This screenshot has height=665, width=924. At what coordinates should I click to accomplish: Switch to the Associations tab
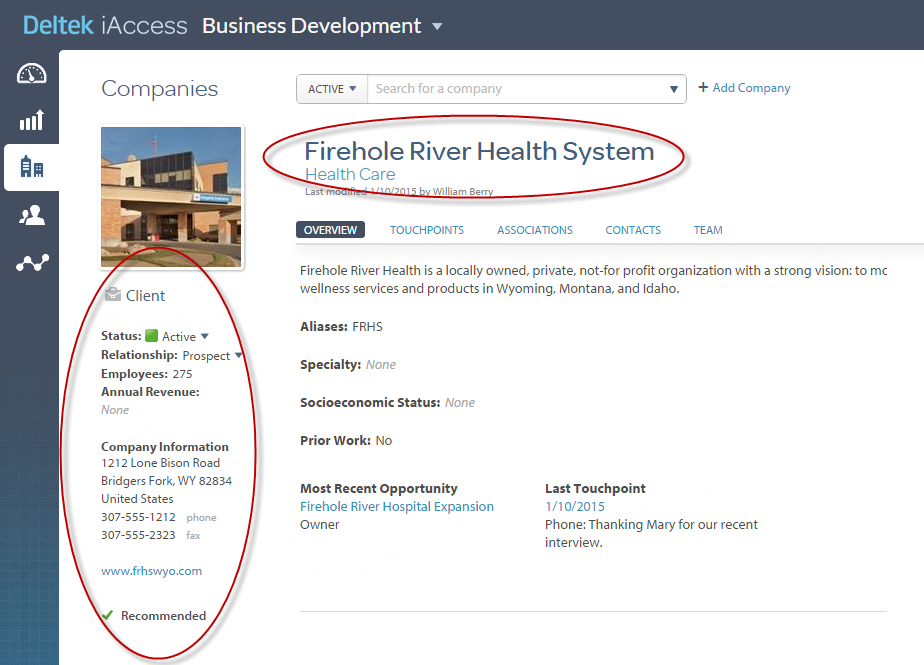tap(535, 230)
